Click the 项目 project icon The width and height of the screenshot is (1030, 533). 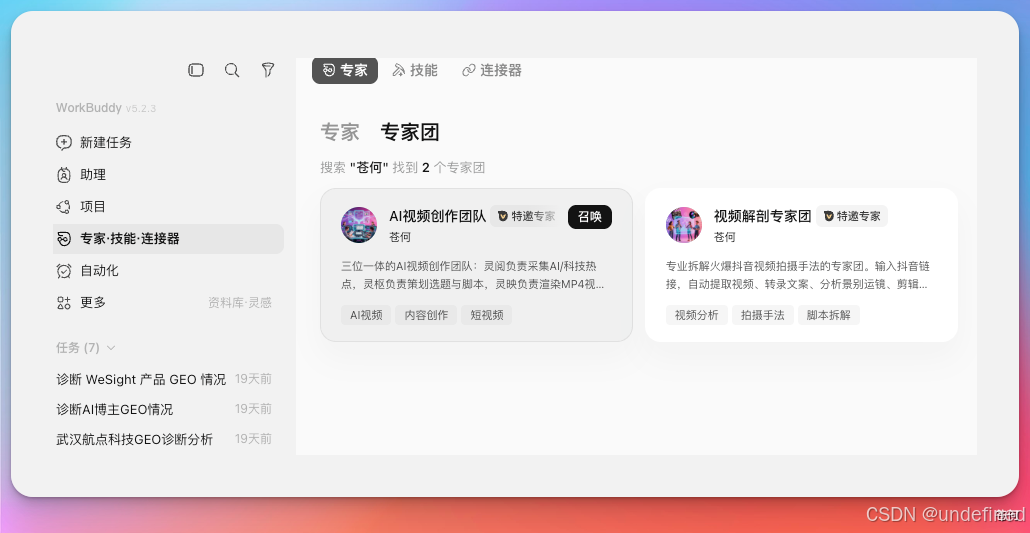pos(64,207)
